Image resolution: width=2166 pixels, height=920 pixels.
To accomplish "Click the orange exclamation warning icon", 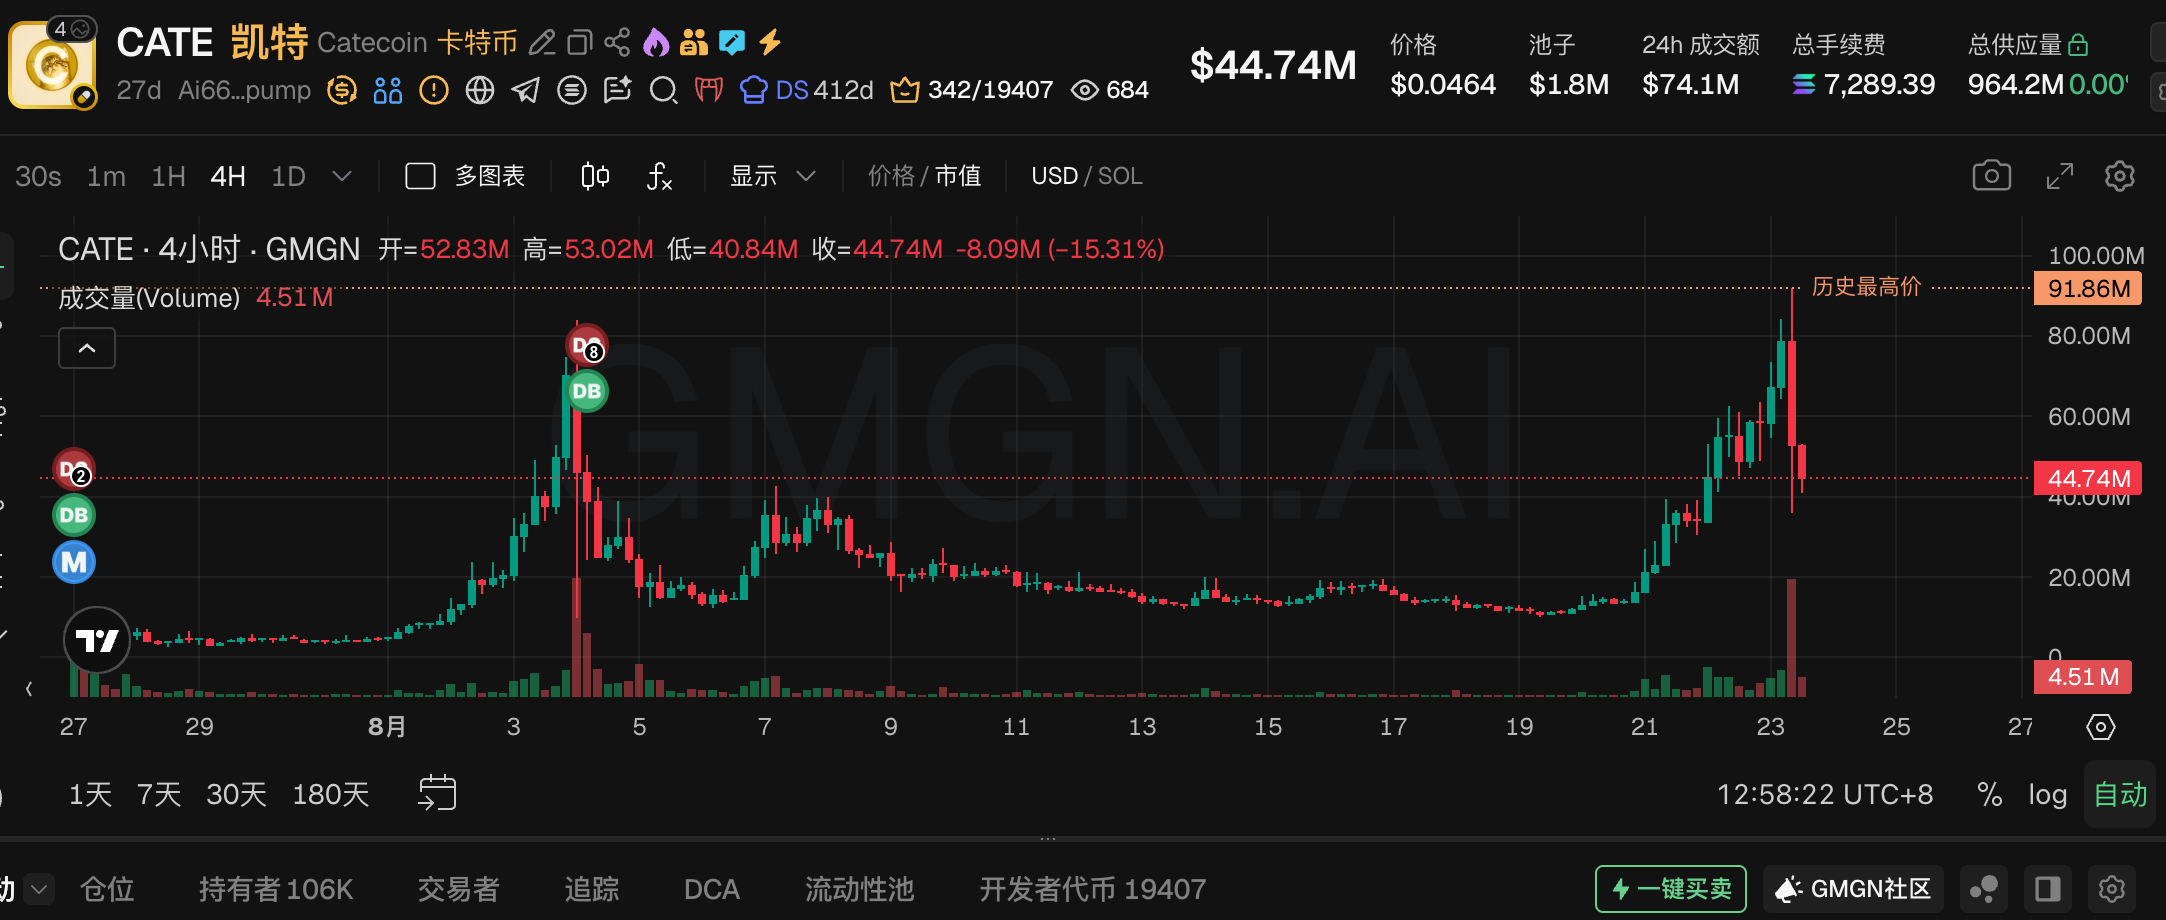I will point(434,91).
